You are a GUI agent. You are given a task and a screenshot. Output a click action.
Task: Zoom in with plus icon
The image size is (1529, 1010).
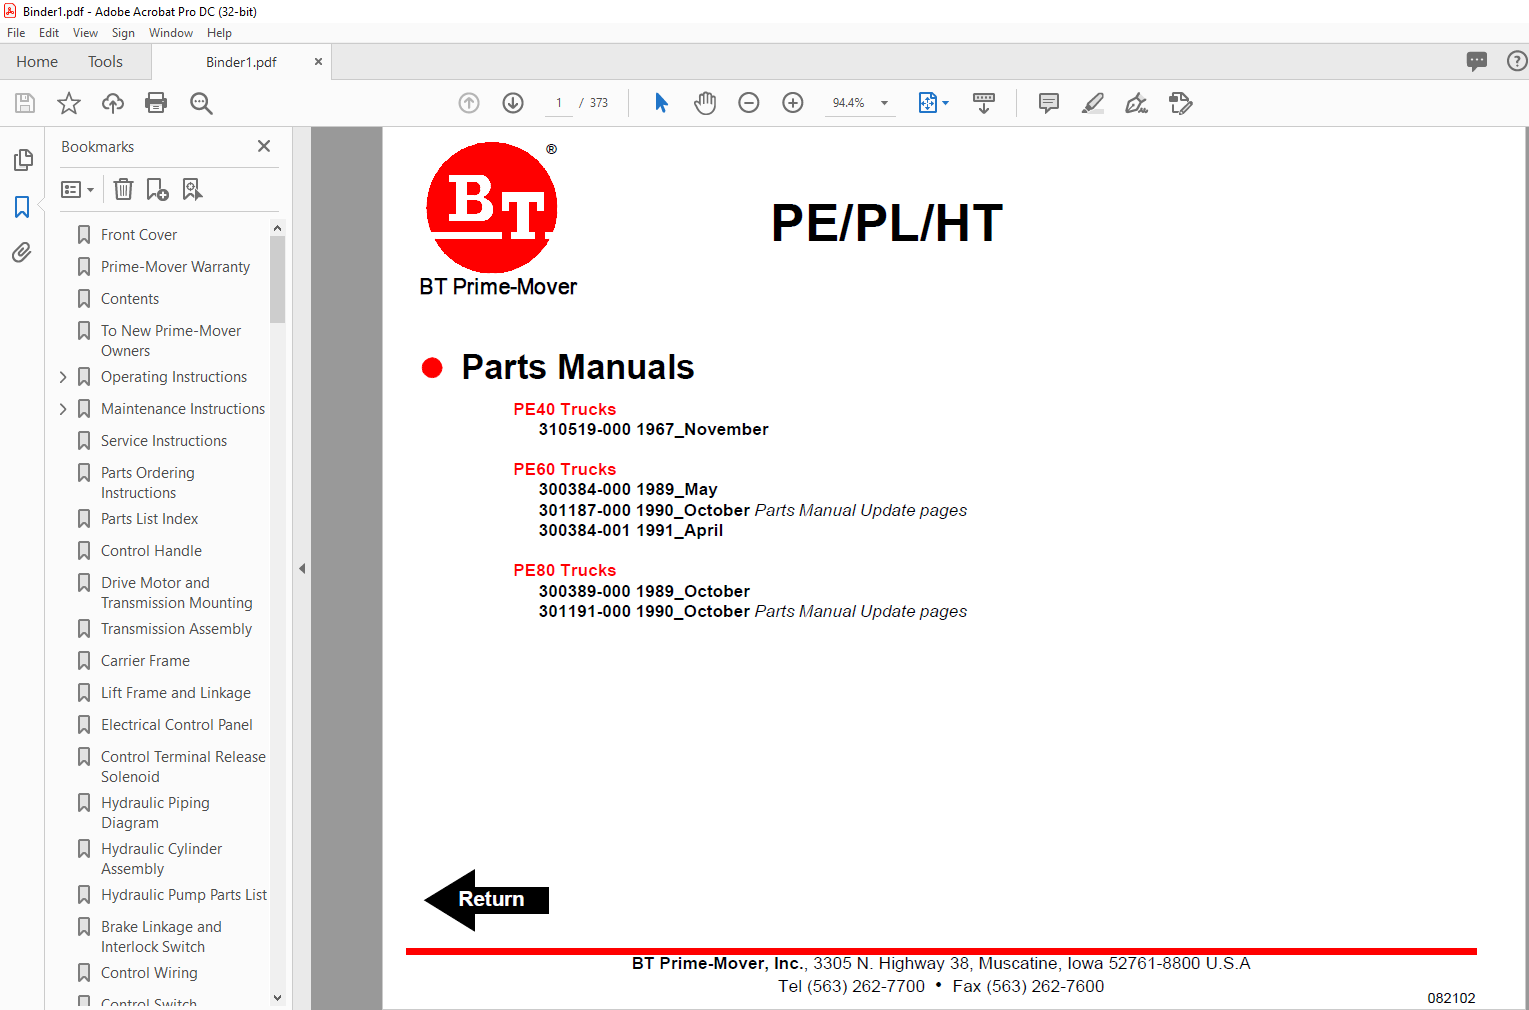pos(793,103)
